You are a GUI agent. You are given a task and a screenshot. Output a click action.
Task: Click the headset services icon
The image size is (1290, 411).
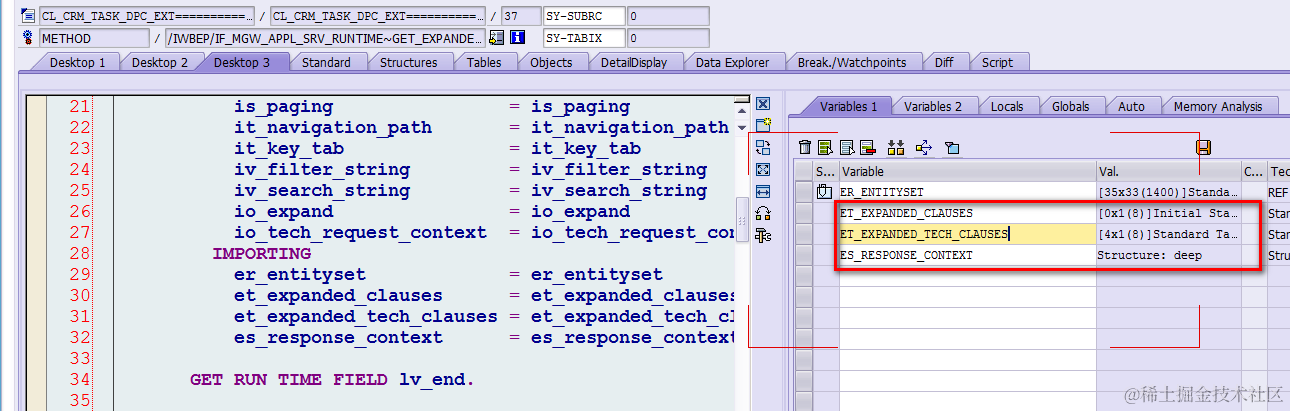coord(763,213)
